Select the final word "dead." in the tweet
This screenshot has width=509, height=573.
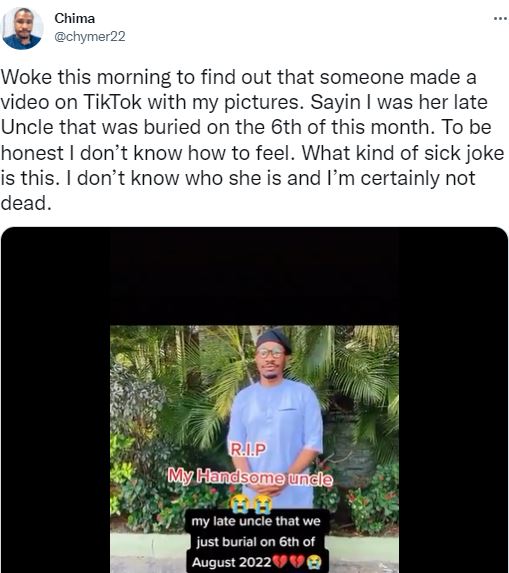click(x=26, y=203)
